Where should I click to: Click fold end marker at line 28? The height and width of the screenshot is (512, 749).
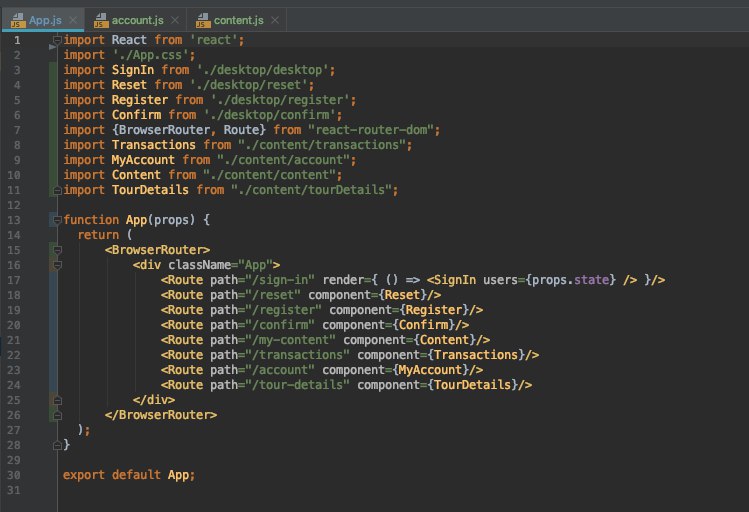pyautogui.click(x=57, y=444)
